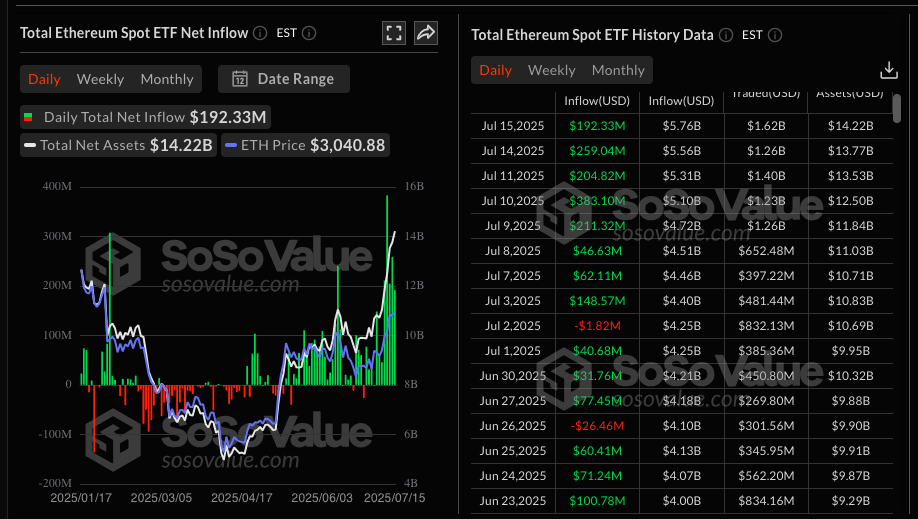The height and width of the screenshot is (519, 918).
Task: Click Jul 10,2025 date cell
Action: (x=513, y=201)
